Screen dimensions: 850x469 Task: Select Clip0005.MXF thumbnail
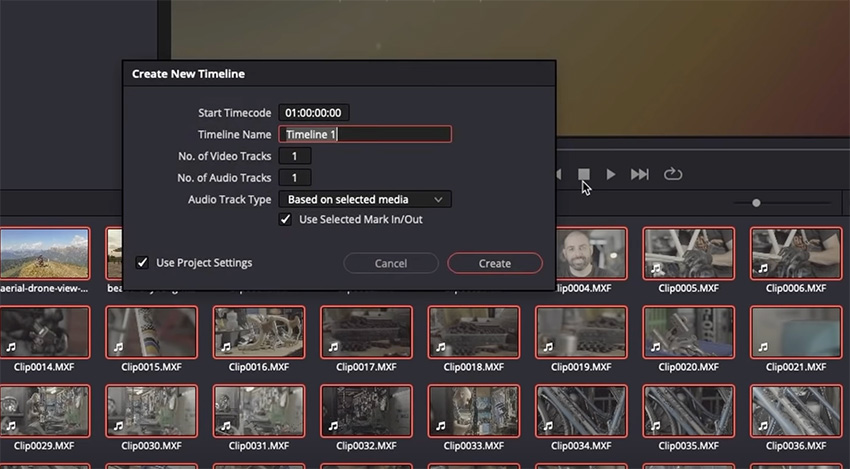[688, 253]
